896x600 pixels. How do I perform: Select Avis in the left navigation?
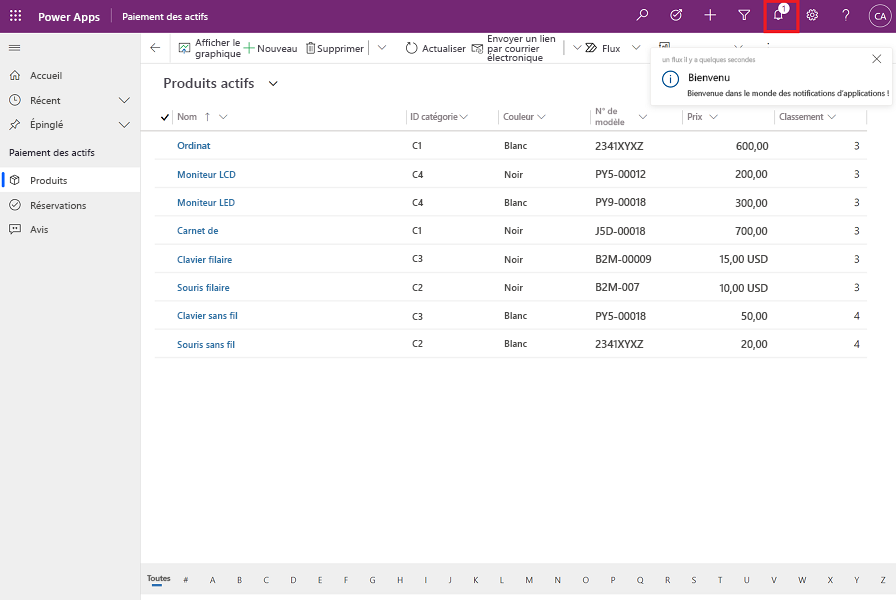39,229
